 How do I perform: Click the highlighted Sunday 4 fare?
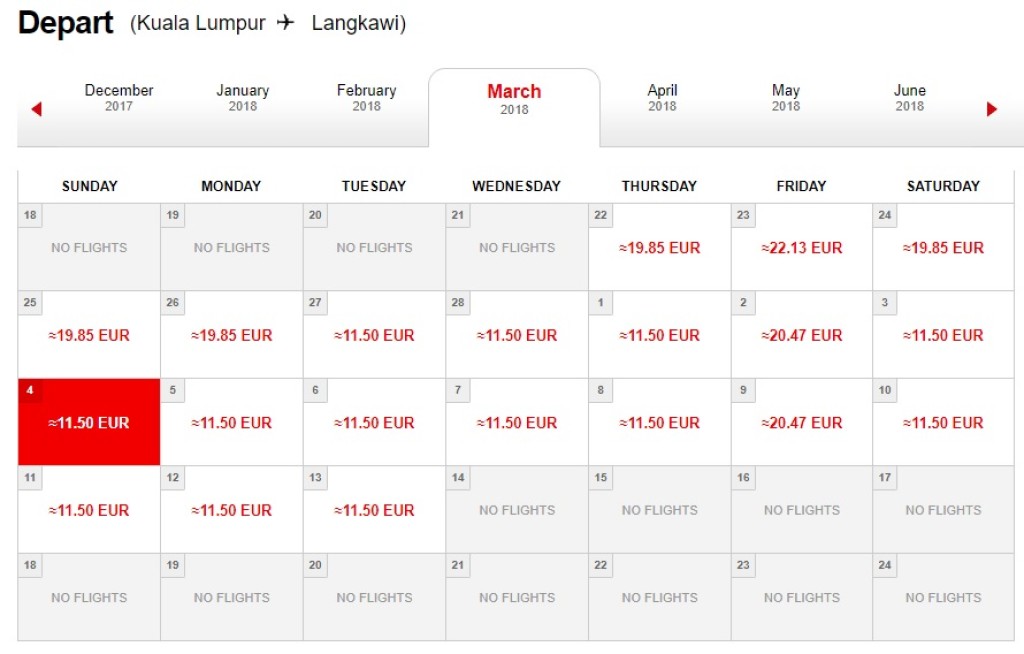click(89, 423)
